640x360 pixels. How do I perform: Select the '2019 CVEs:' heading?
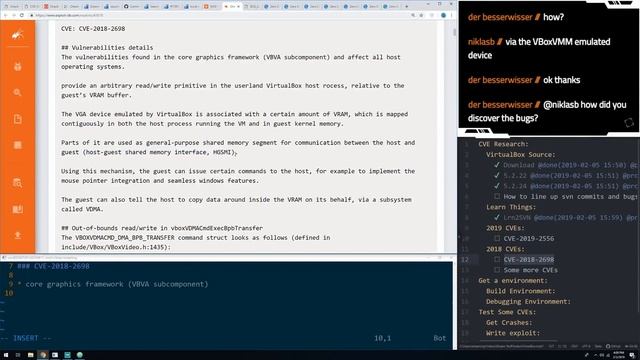(505, 228)
